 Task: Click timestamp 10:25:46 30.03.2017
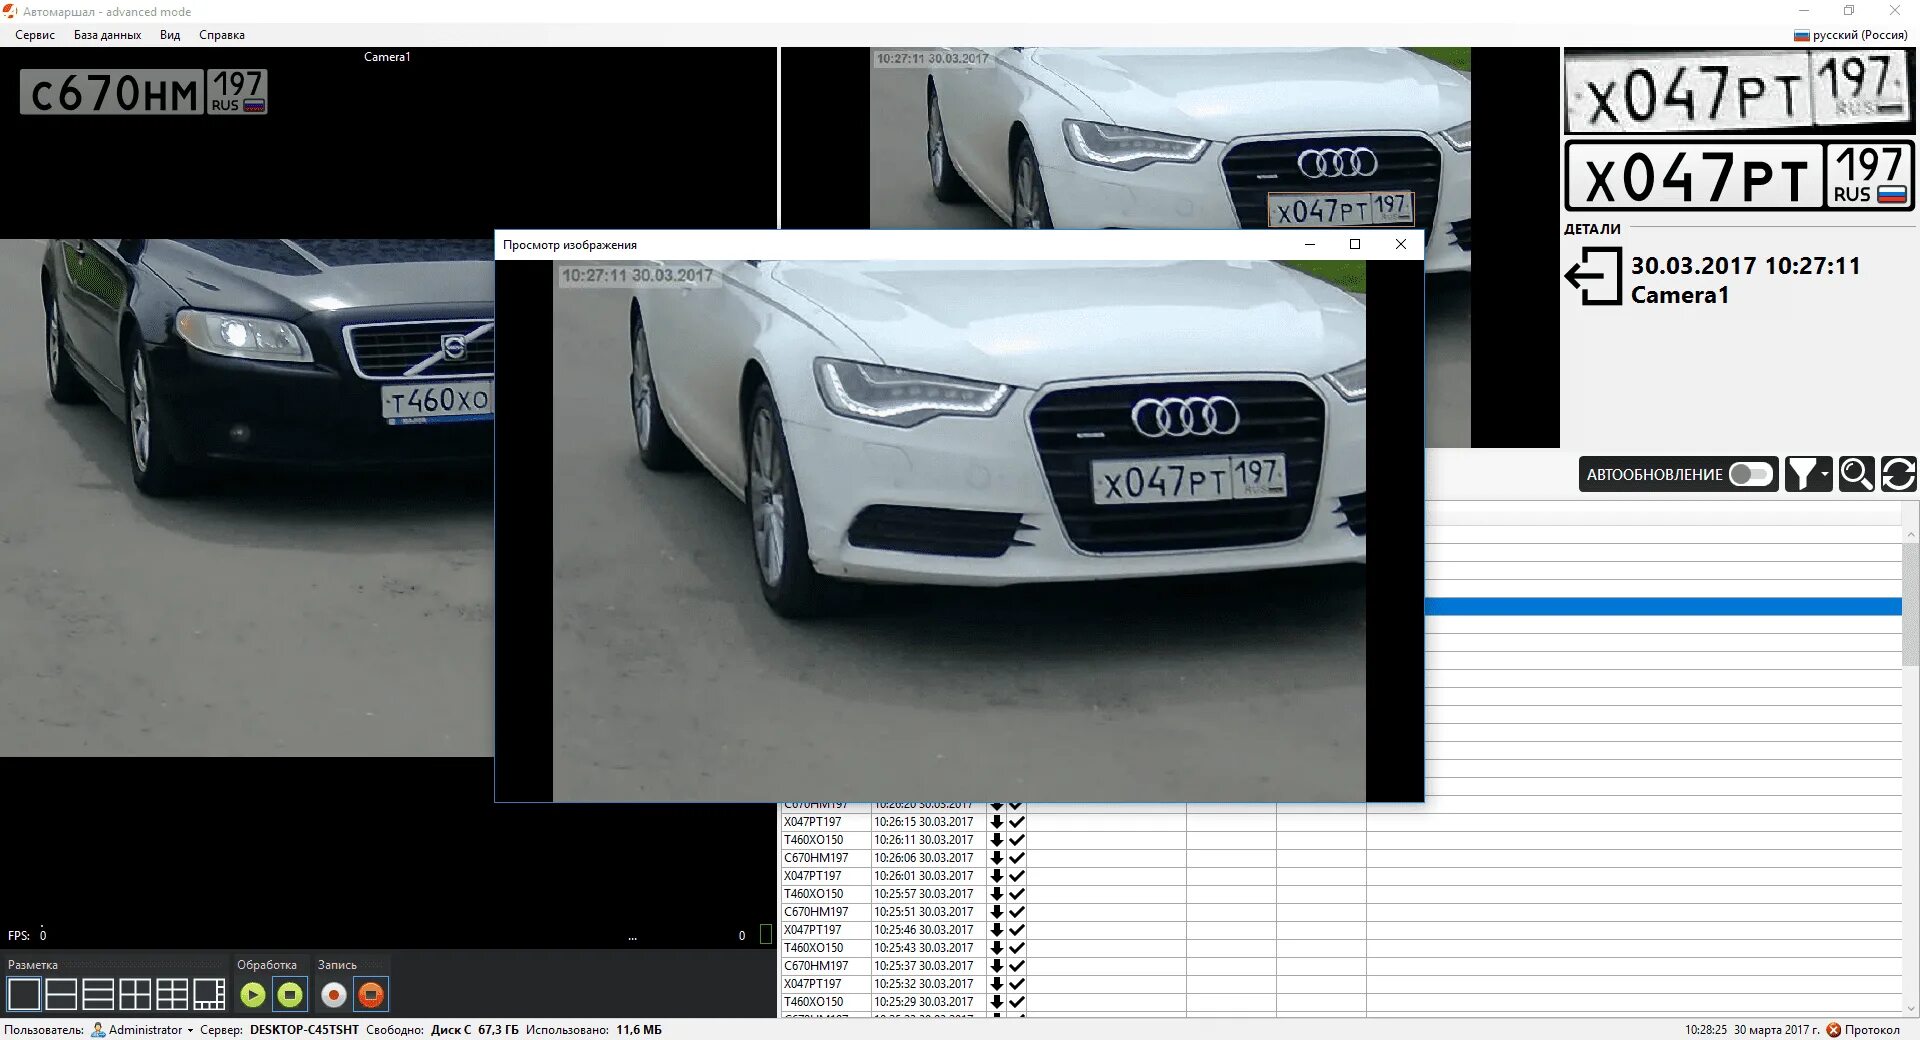[x=923, y=930]
